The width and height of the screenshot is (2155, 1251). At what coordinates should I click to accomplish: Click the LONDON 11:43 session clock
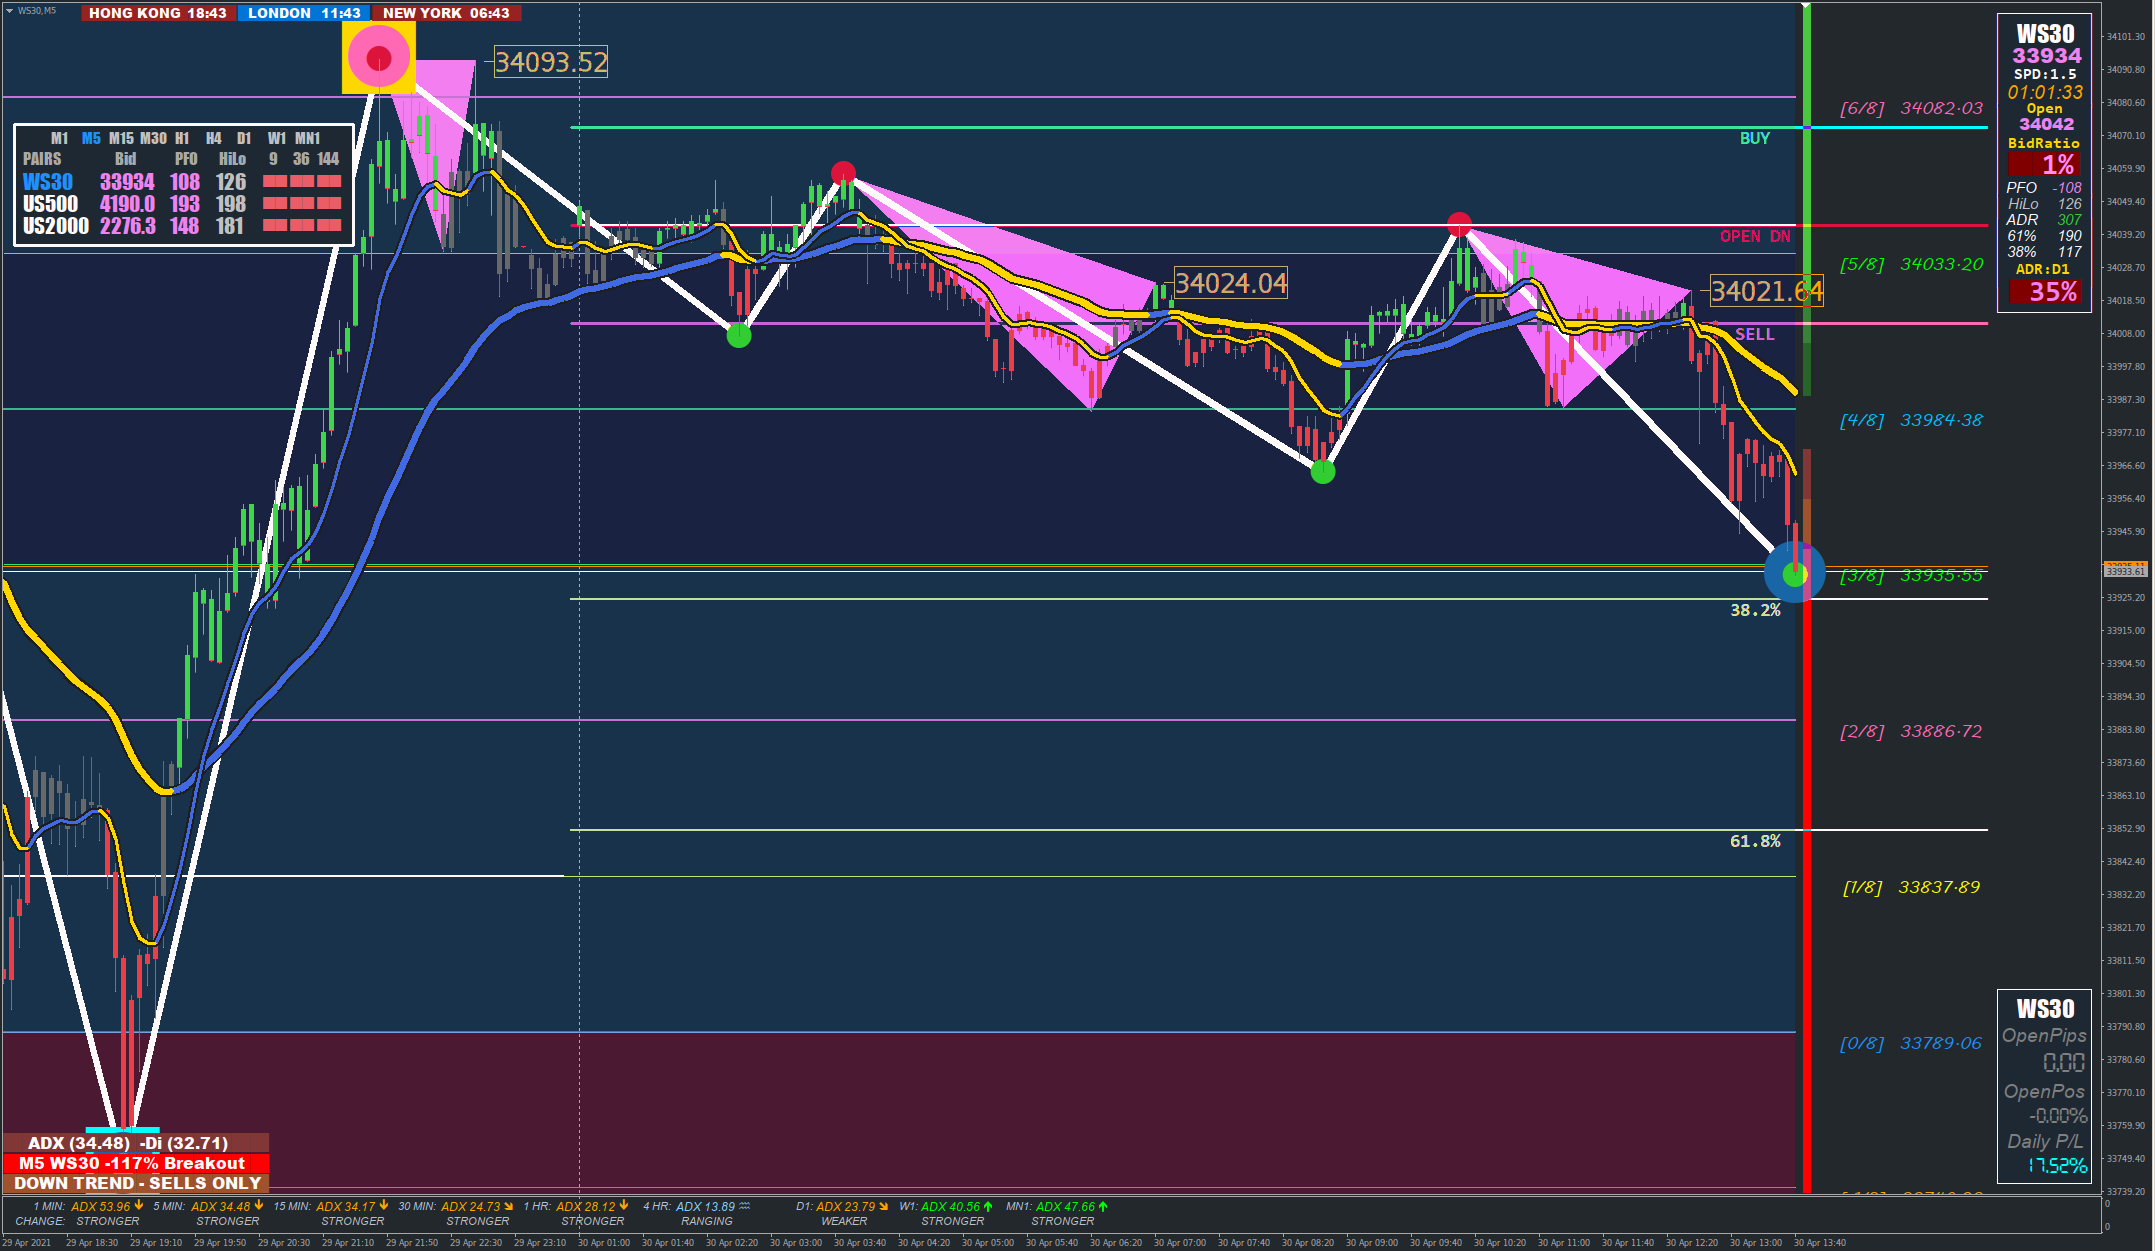(x=304, y=13)
